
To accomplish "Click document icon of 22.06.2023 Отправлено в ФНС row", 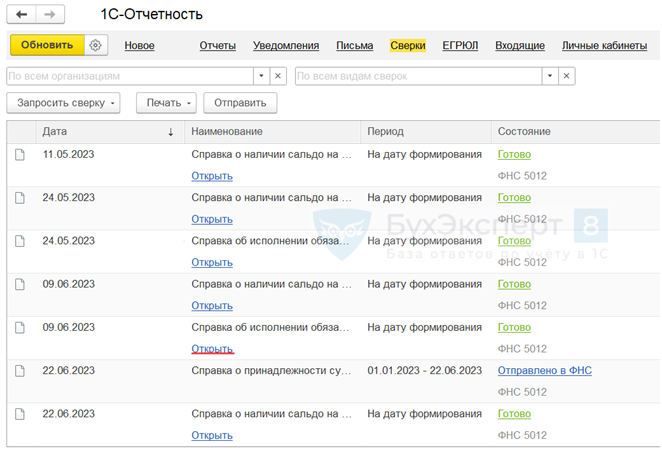I will click(20, 371).
